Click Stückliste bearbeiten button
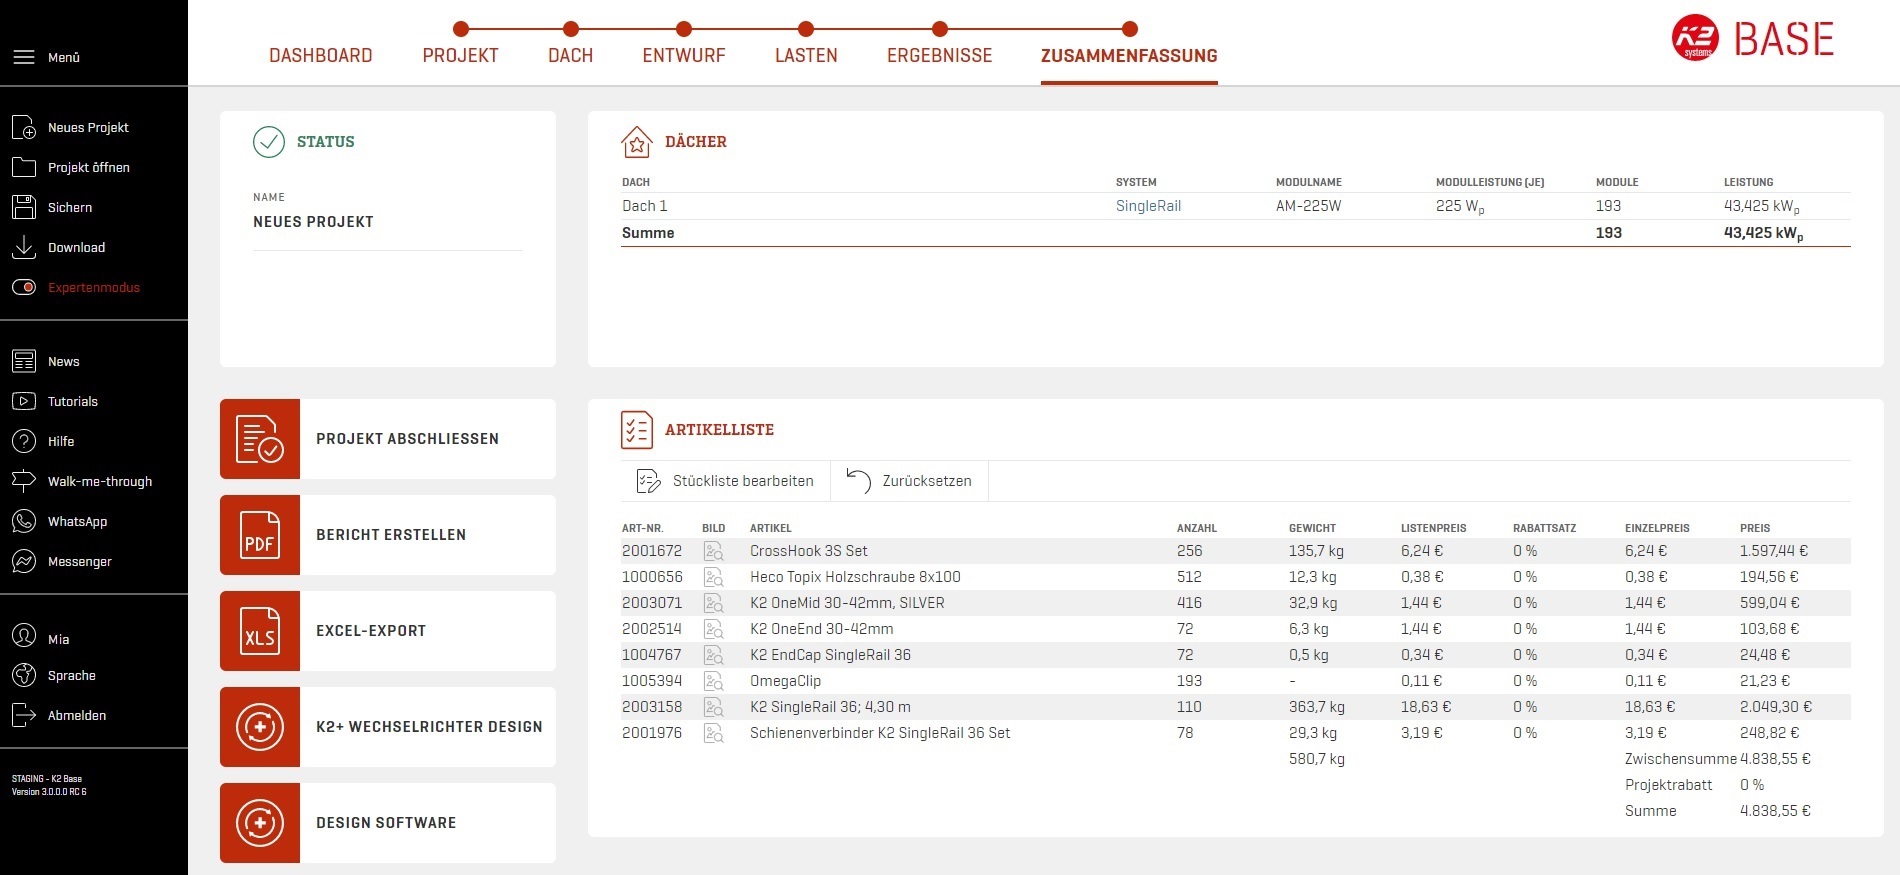This screenshot has height=875, width=1900. click(725, 481)
